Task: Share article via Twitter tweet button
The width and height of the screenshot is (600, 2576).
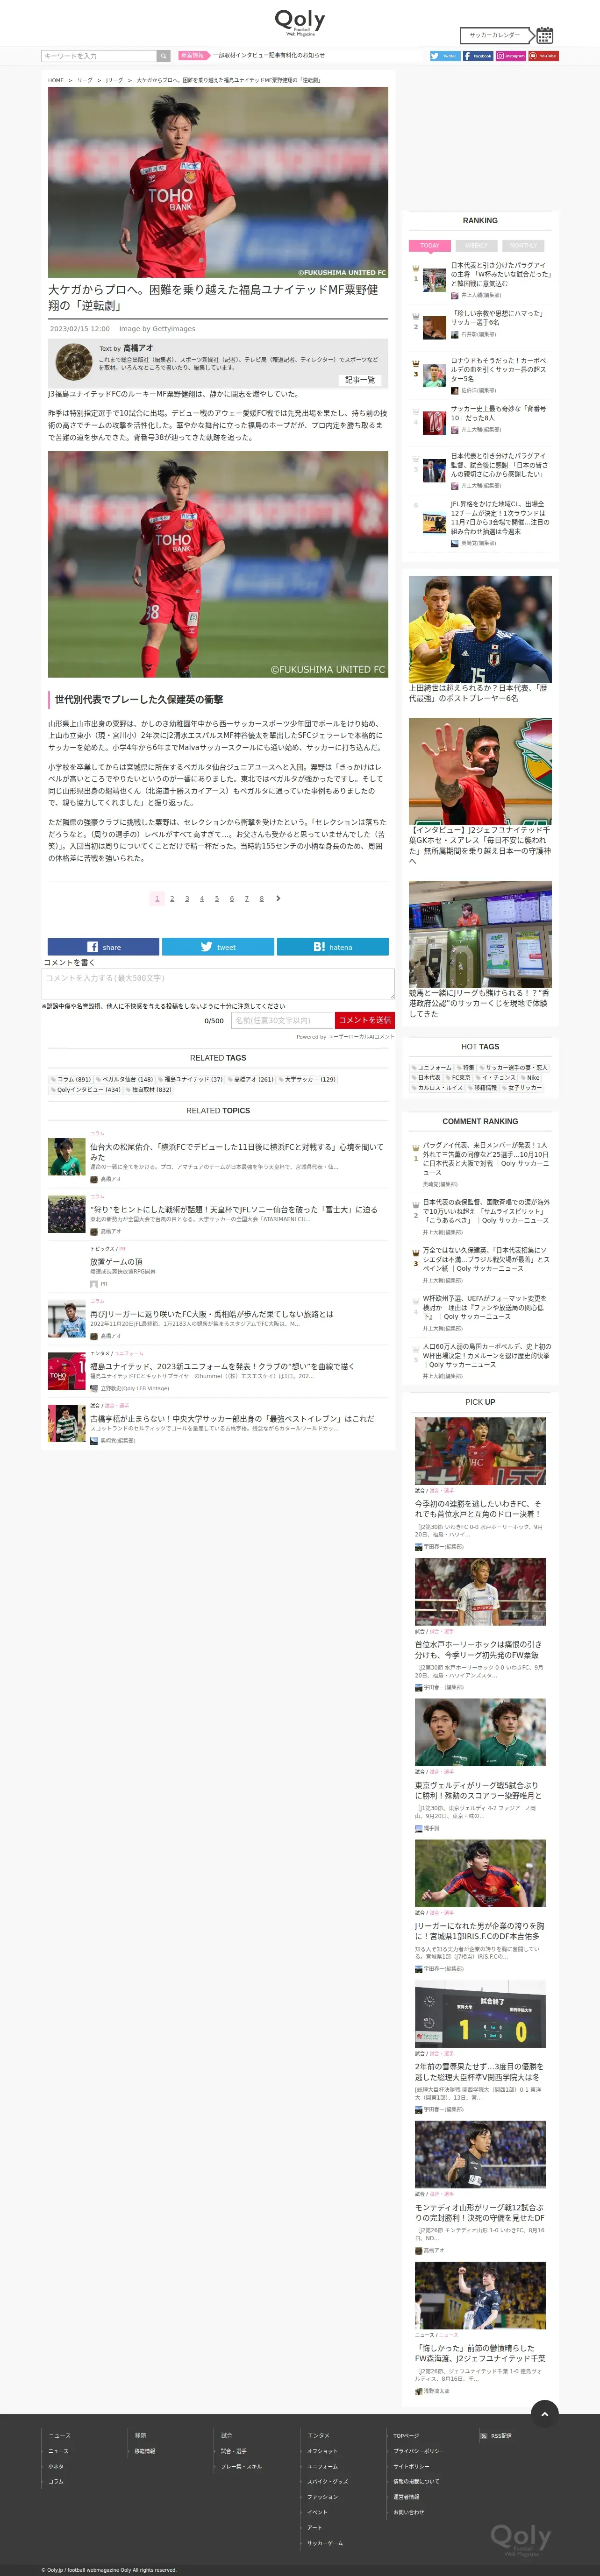Action: pos(218,947)
